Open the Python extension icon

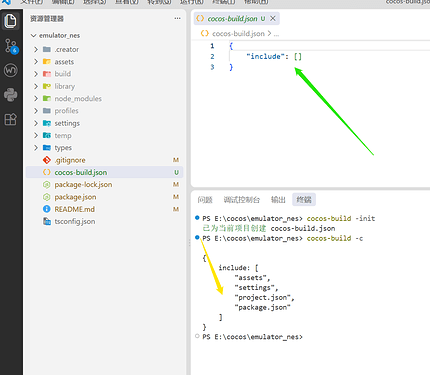coord(11,95)
